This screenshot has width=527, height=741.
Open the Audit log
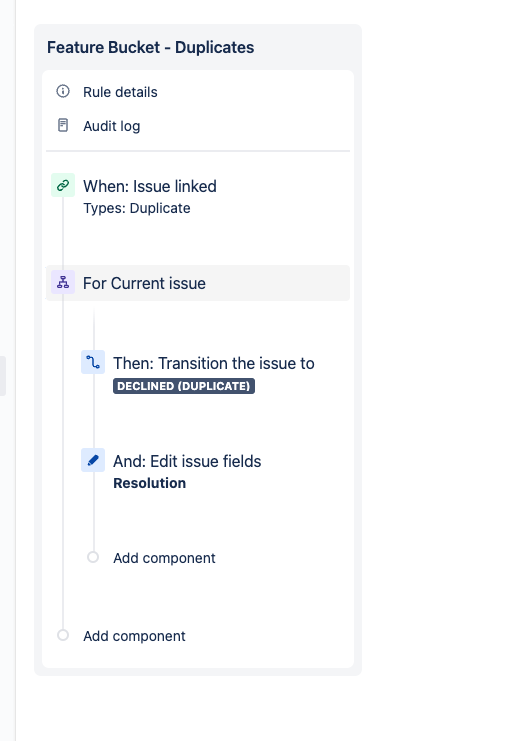[112, 126]
